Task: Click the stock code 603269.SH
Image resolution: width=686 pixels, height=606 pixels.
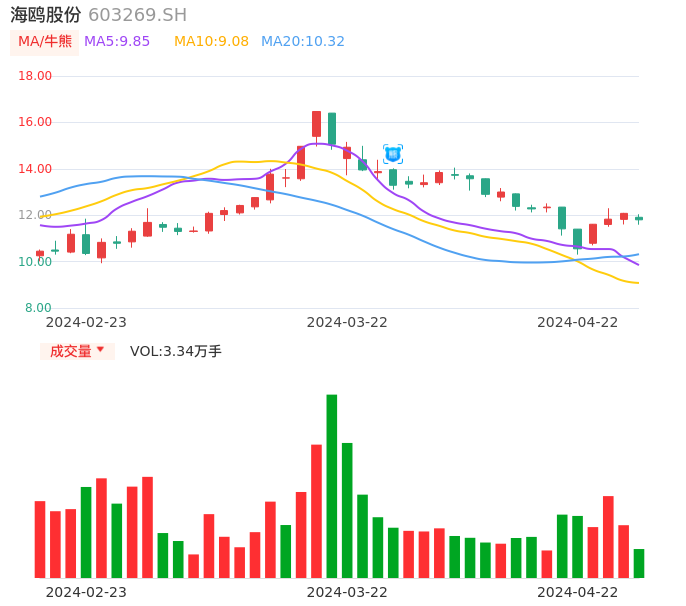Action: [137, 15]
